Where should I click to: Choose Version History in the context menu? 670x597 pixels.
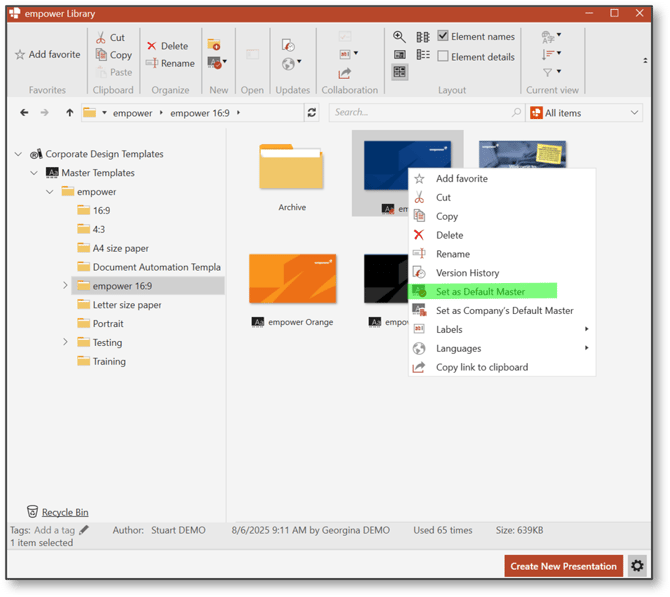[502, 273]
